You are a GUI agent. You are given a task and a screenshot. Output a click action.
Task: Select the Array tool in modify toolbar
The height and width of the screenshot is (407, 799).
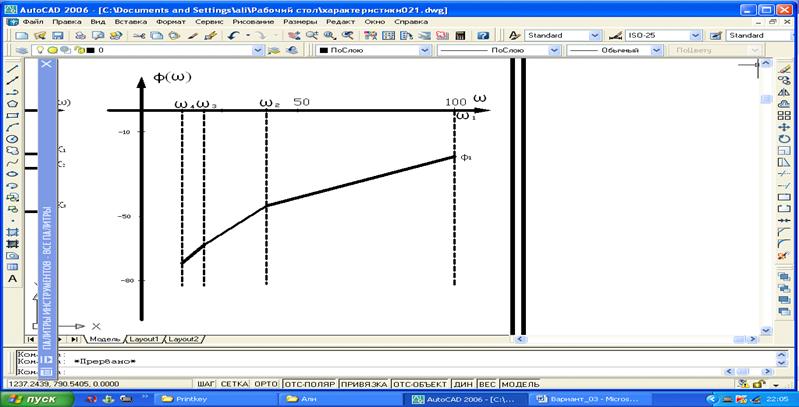[x=784, y=116]
